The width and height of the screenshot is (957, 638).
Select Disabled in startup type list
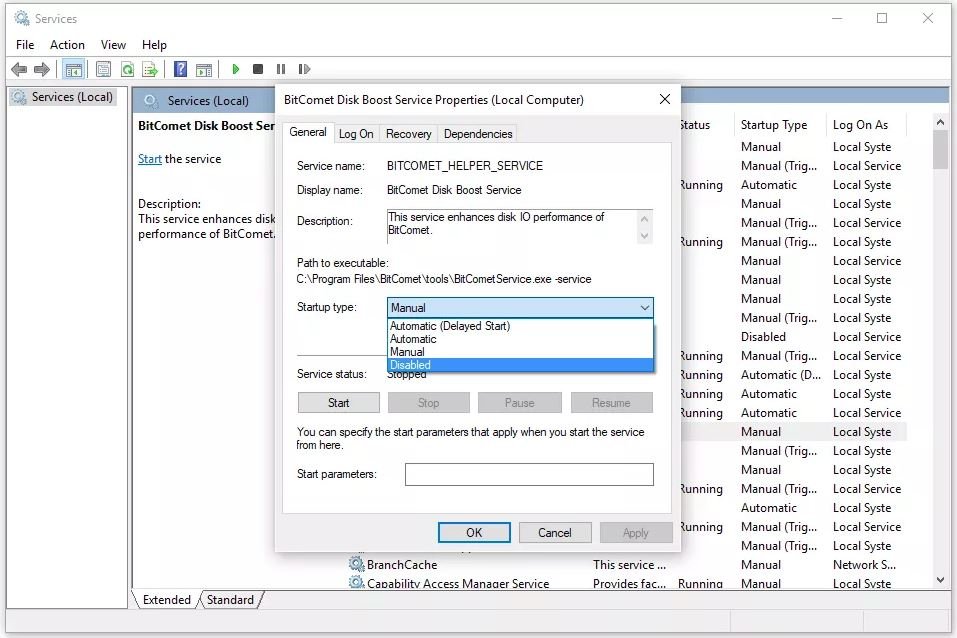click(519, 365)
